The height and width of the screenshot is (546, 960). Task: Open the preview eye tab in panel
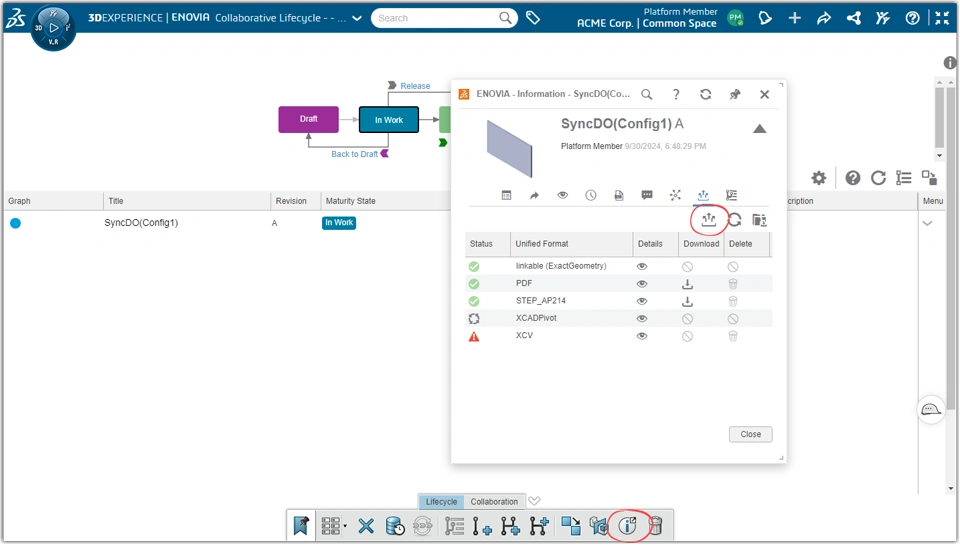click(x=562, y=195)
